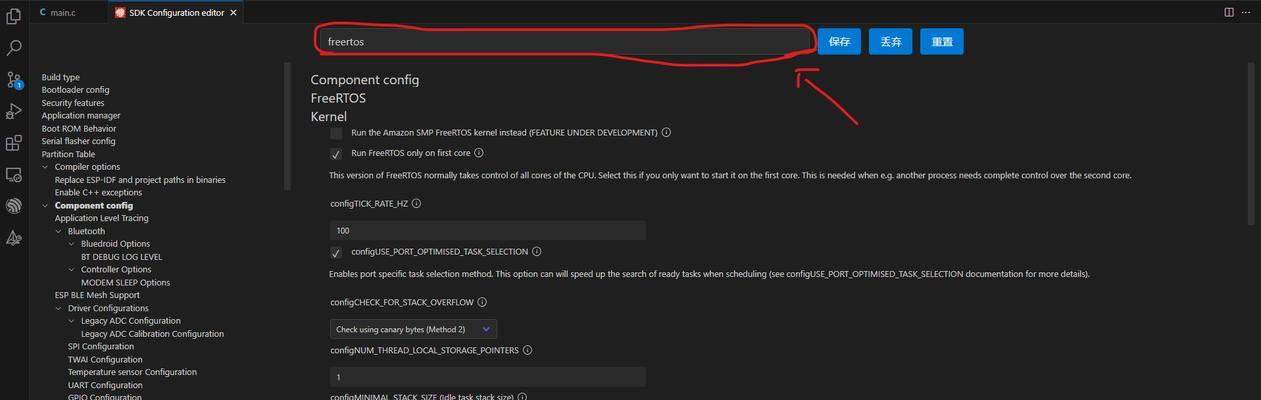Click the Kernel section heading
1261x400 pixels.
coord(329,117)
